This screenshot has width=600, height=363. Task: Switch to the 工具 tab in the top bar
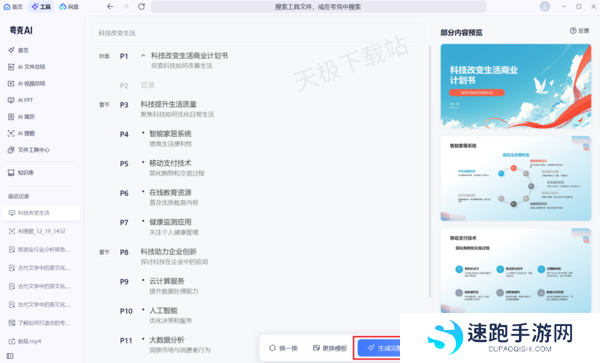41,7
